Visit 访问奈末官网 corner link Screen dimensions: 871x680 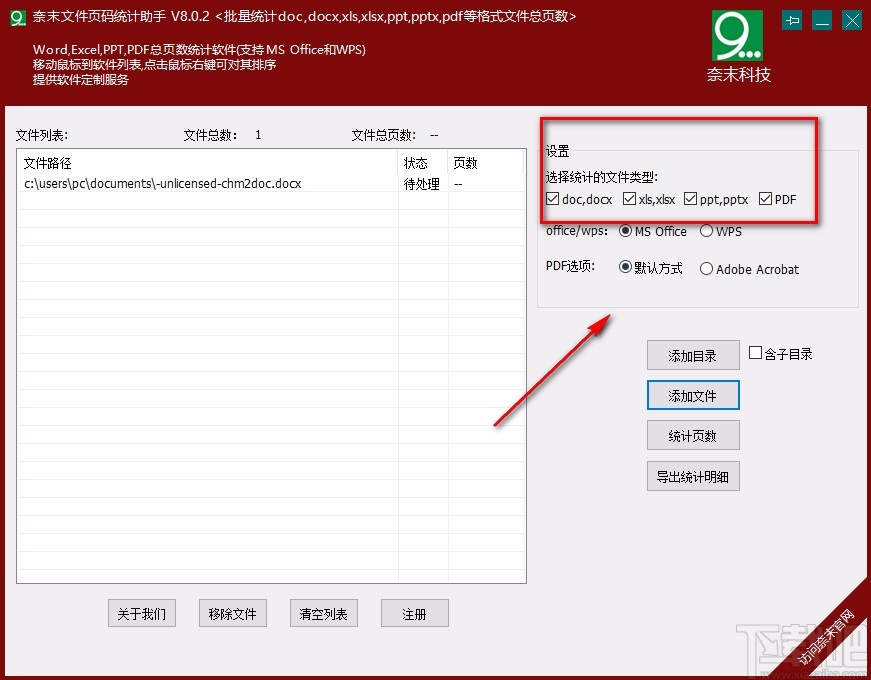click(x=827, y=637)
